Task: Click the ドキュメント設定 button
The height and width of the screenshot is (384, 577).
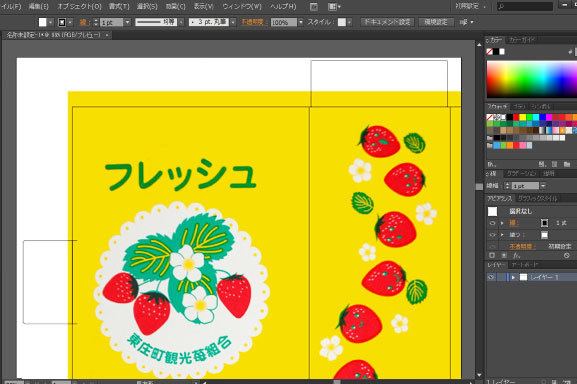Action: pyautogui.click(x=387, y=22)
